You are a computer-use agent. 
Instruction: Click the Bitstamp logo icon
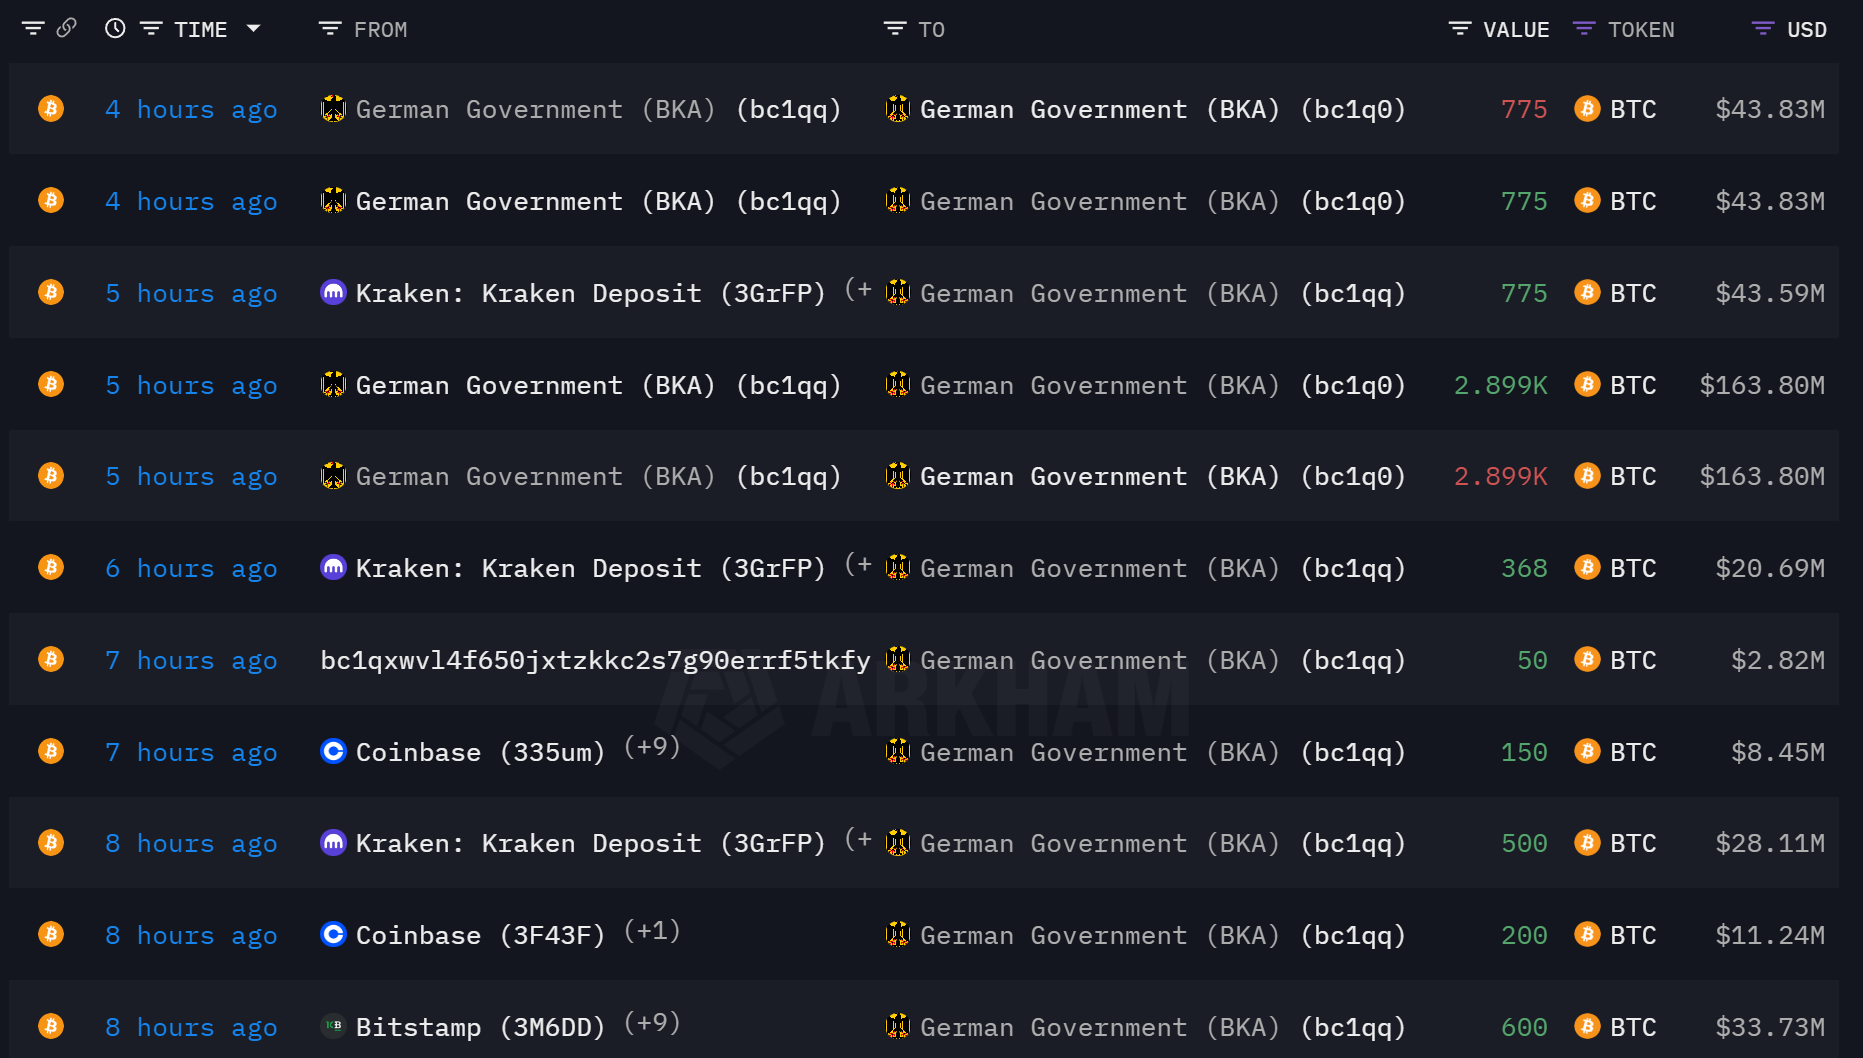(x=333, y=1026)
